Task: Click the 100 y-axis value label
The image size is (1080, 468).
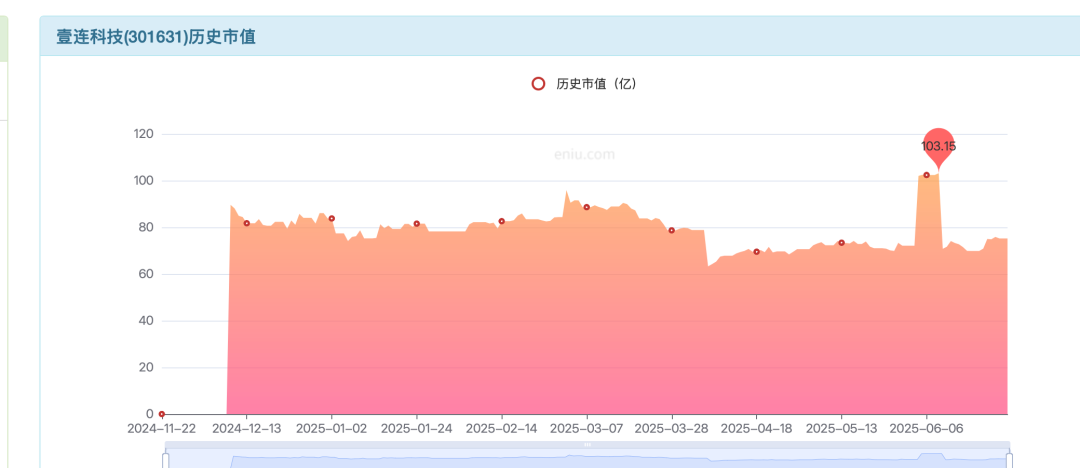Action: [x=143, y=181]
